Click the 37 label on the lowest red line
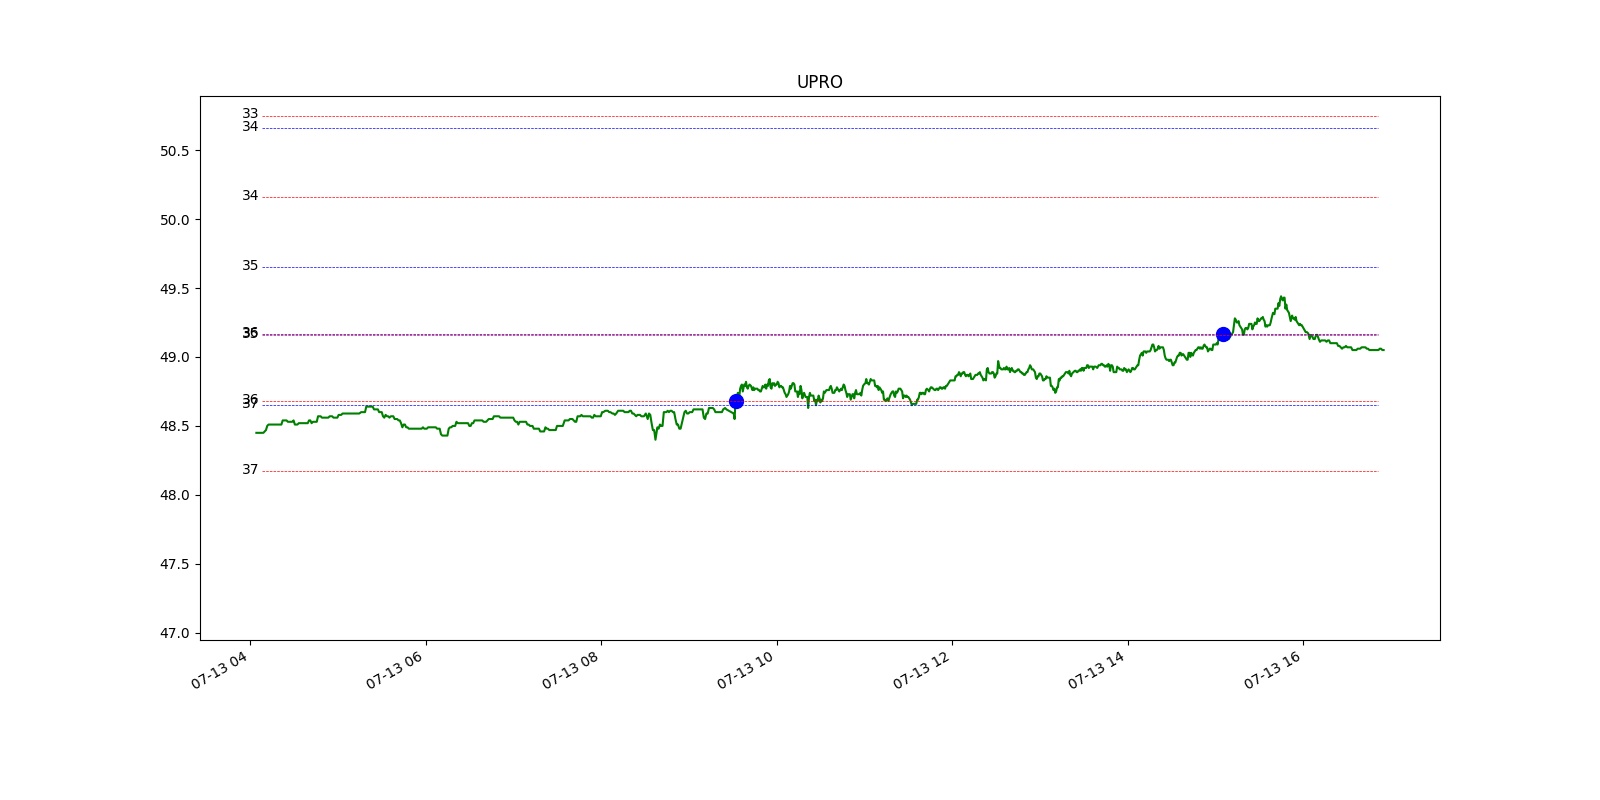The height and width of the screenshot is (800, 1600). (250, 470)
